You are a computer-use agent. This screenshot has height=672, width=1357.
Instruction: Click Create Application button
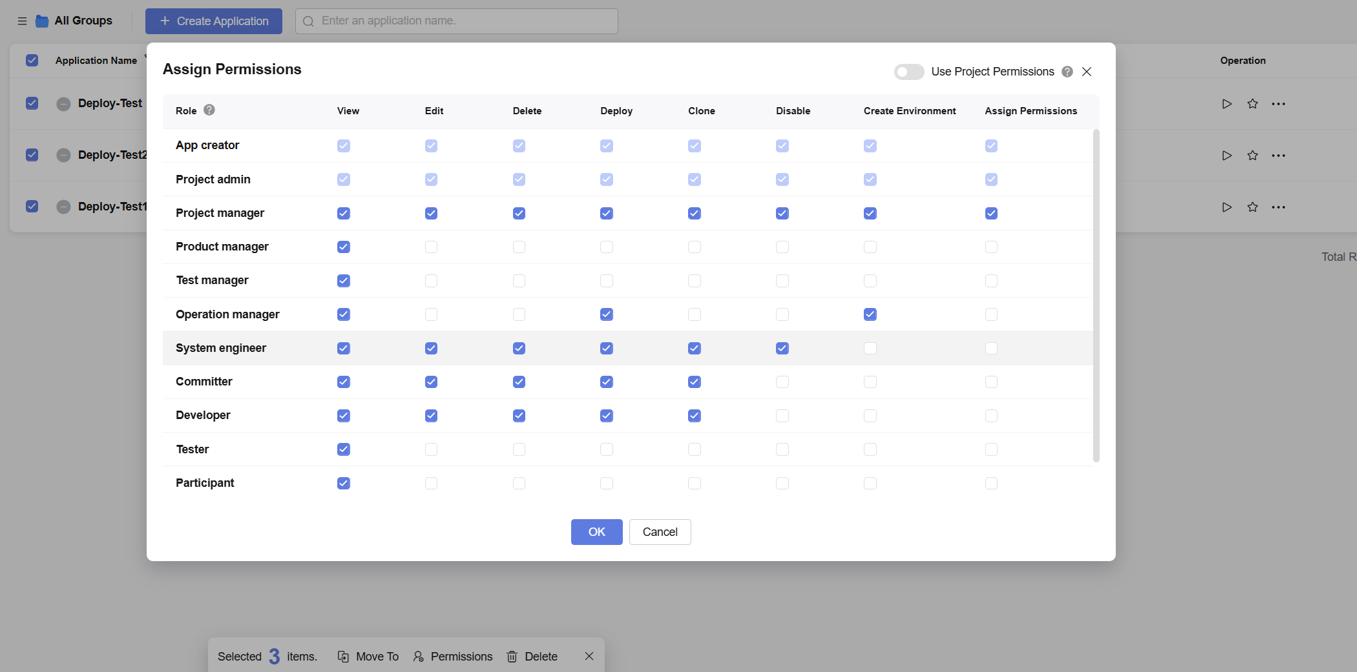point(214,21)
